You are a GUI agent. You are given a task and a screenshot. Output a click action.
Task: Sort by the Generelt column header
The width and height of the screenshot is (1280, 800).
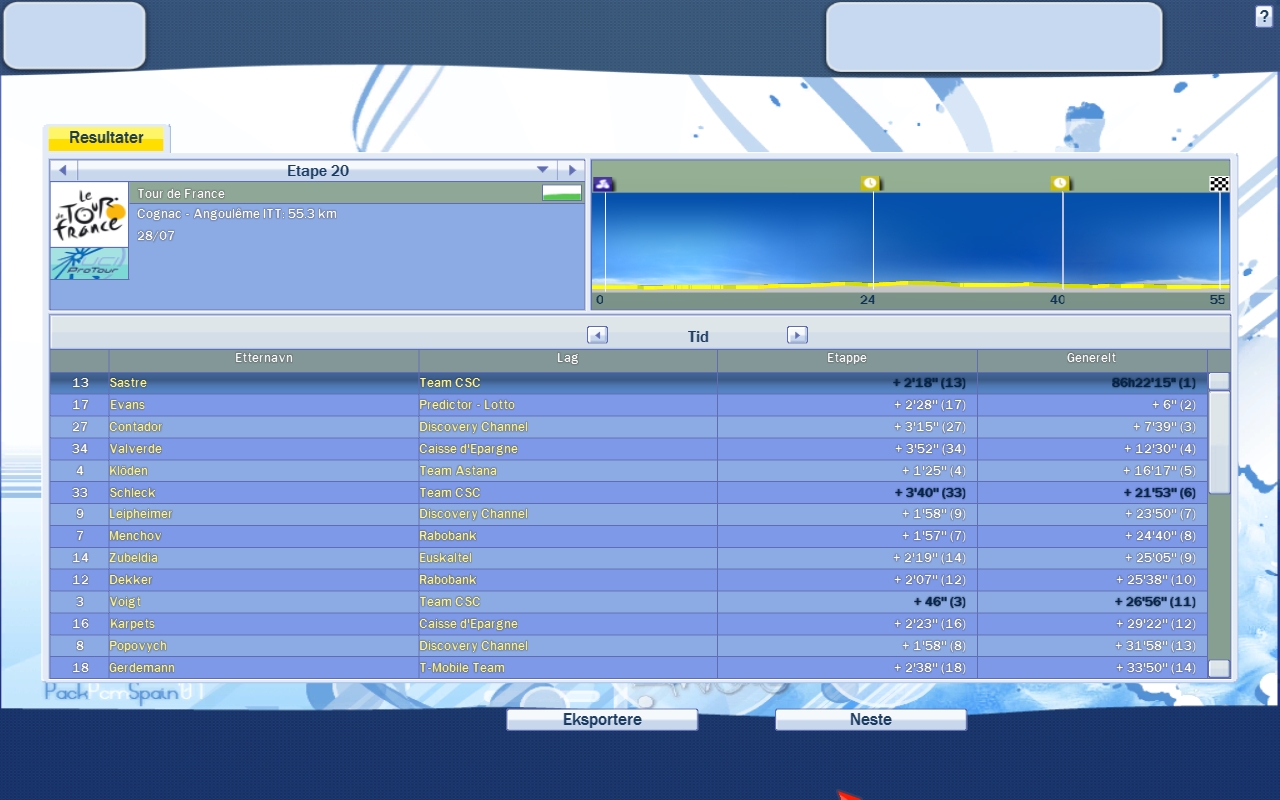pyautogui.click(x=1091, y=358)
